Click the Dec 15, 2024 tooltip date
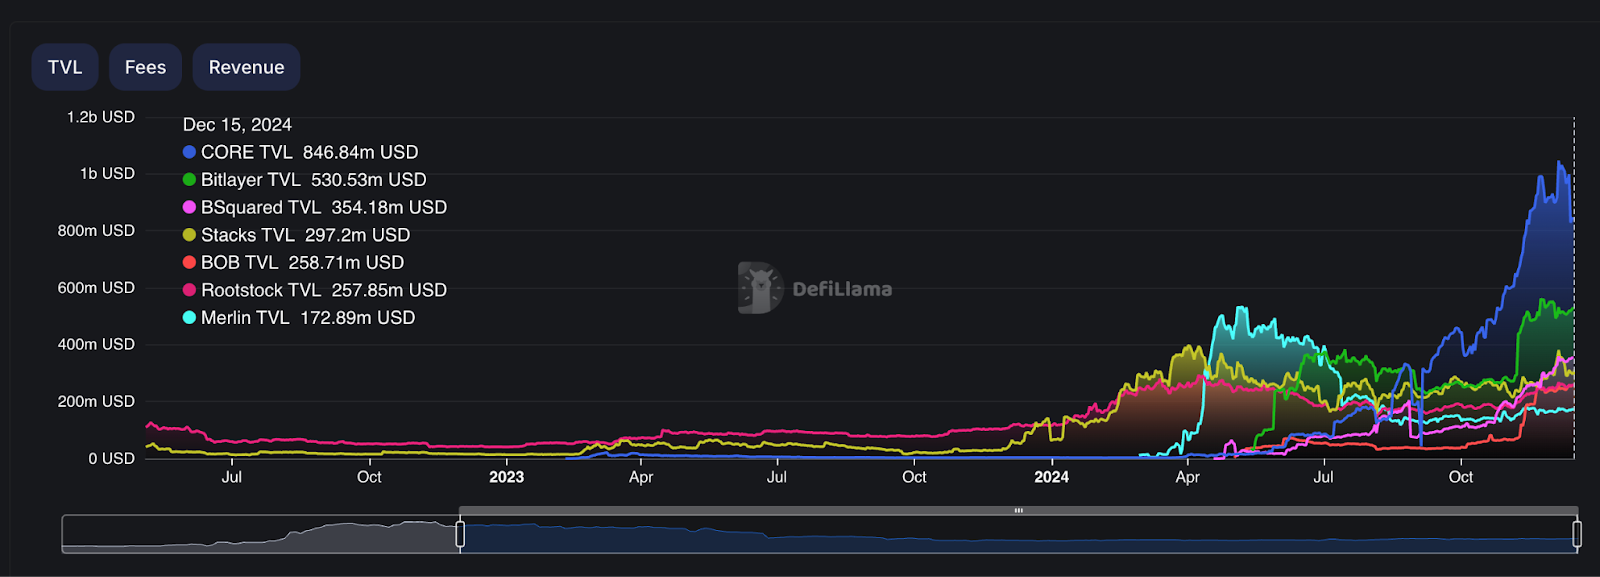Image resolution: width=1600 pixels, height=577 pixels. click(x=237, y=125)
